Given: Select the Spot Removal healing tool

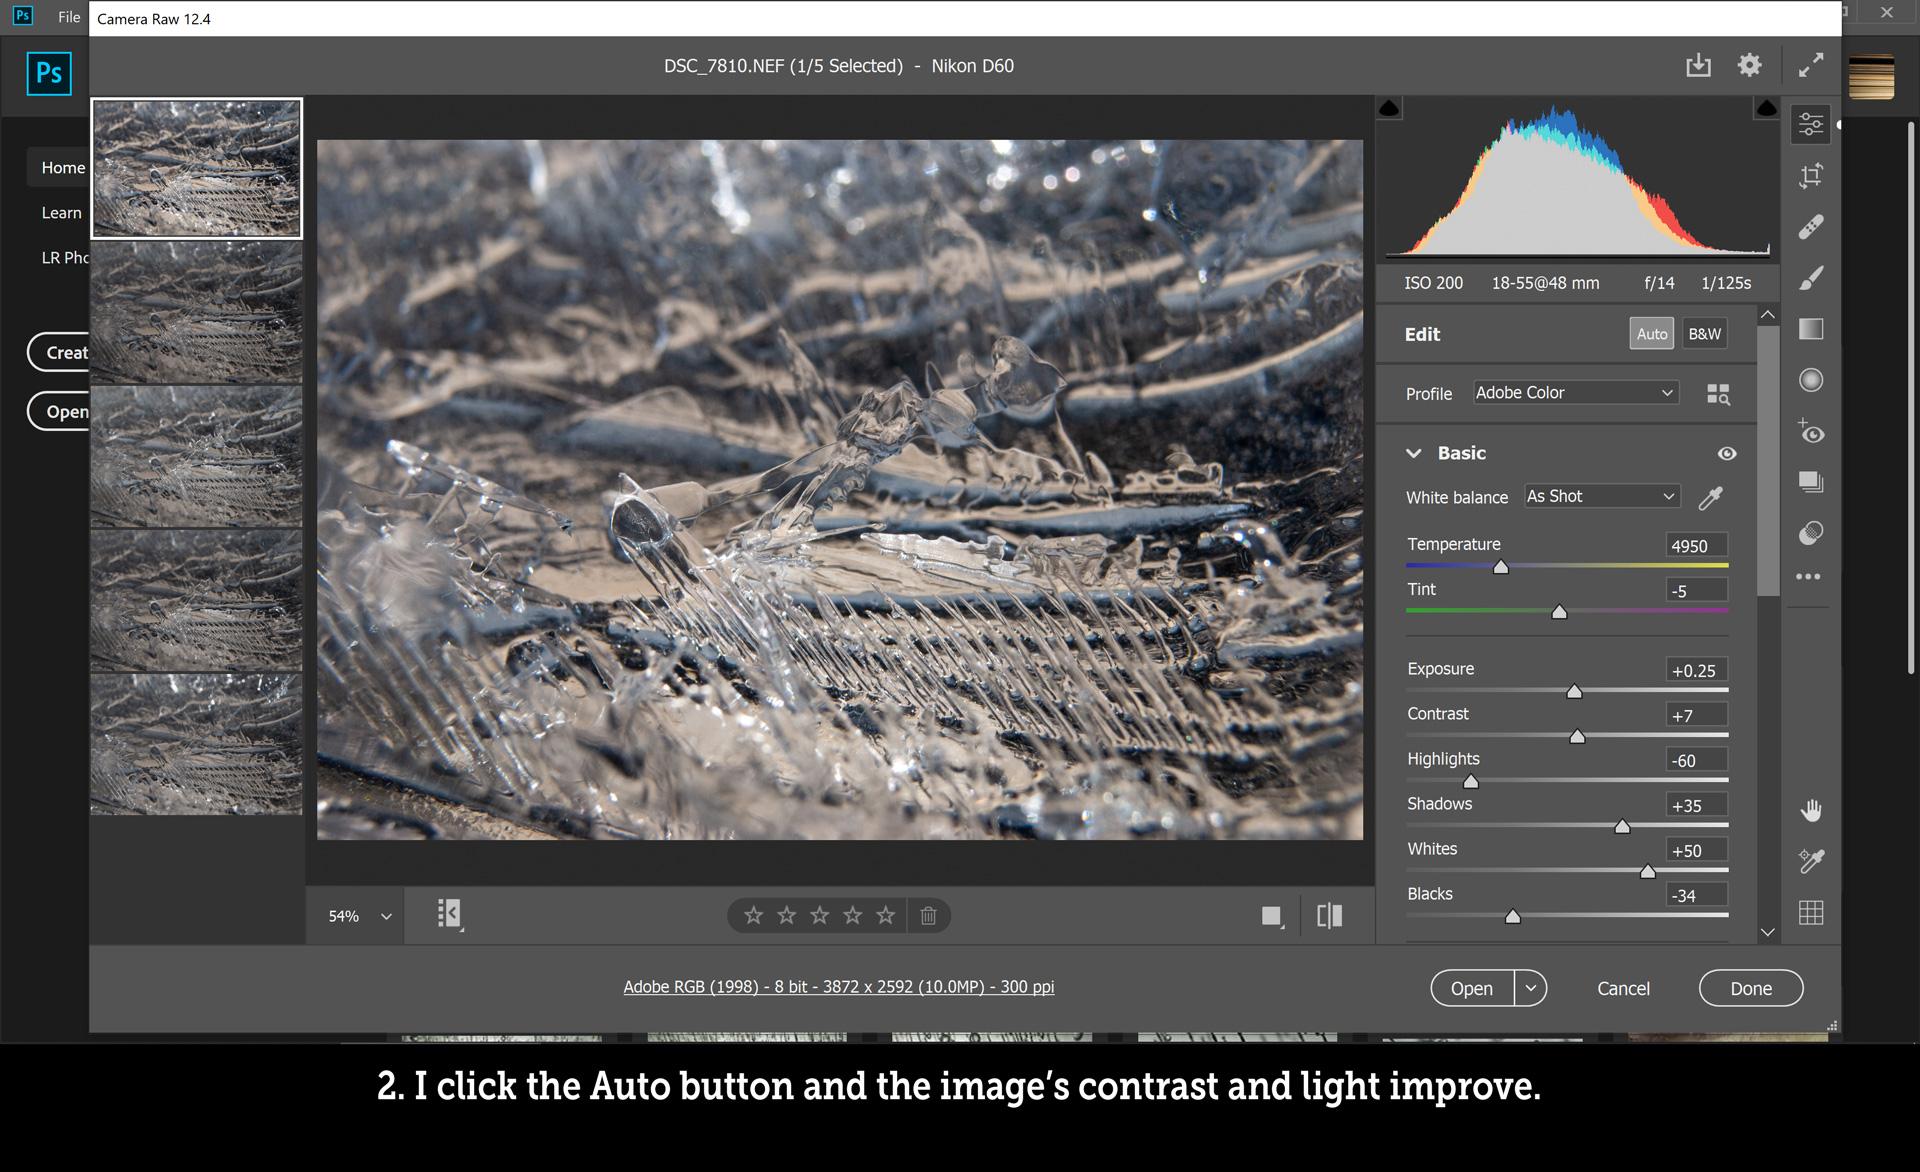Looking at the screenshot, I should tap(1810, 226).
